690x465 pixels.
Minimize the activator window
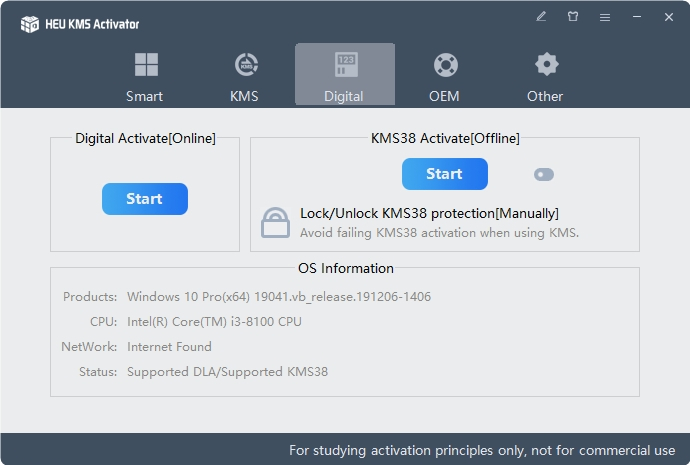(637, 17)
